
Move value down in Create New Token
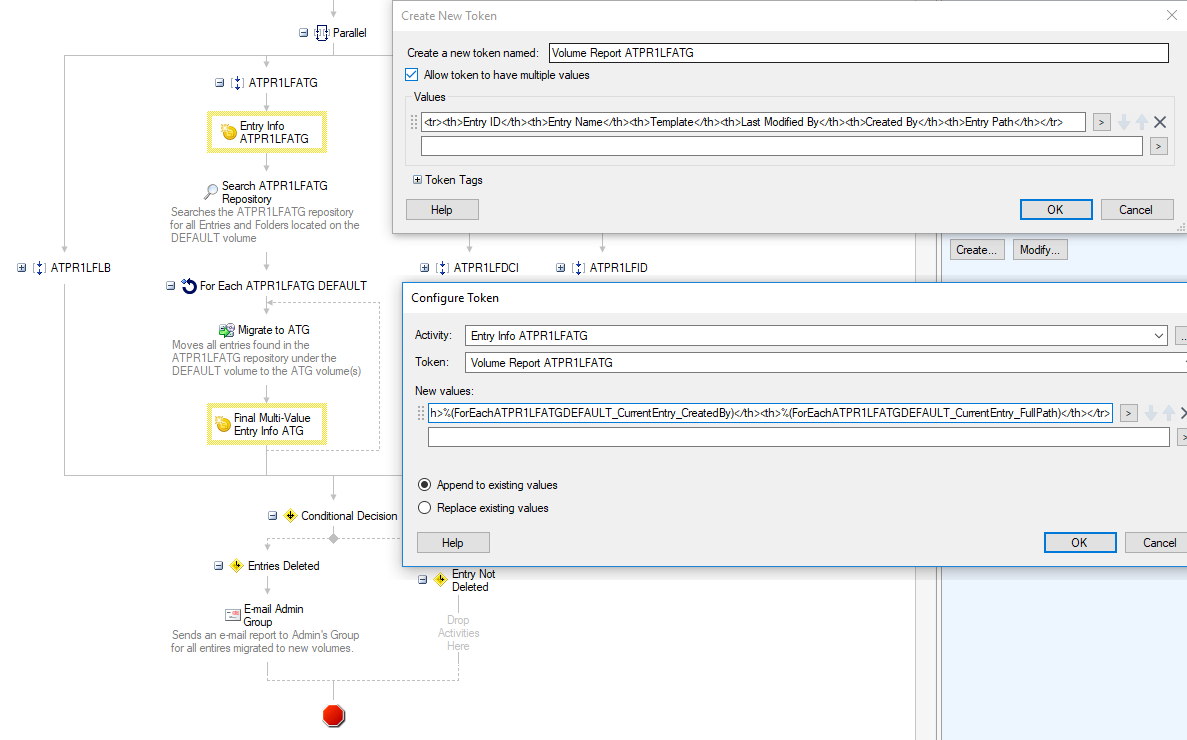pos(1124,122)
